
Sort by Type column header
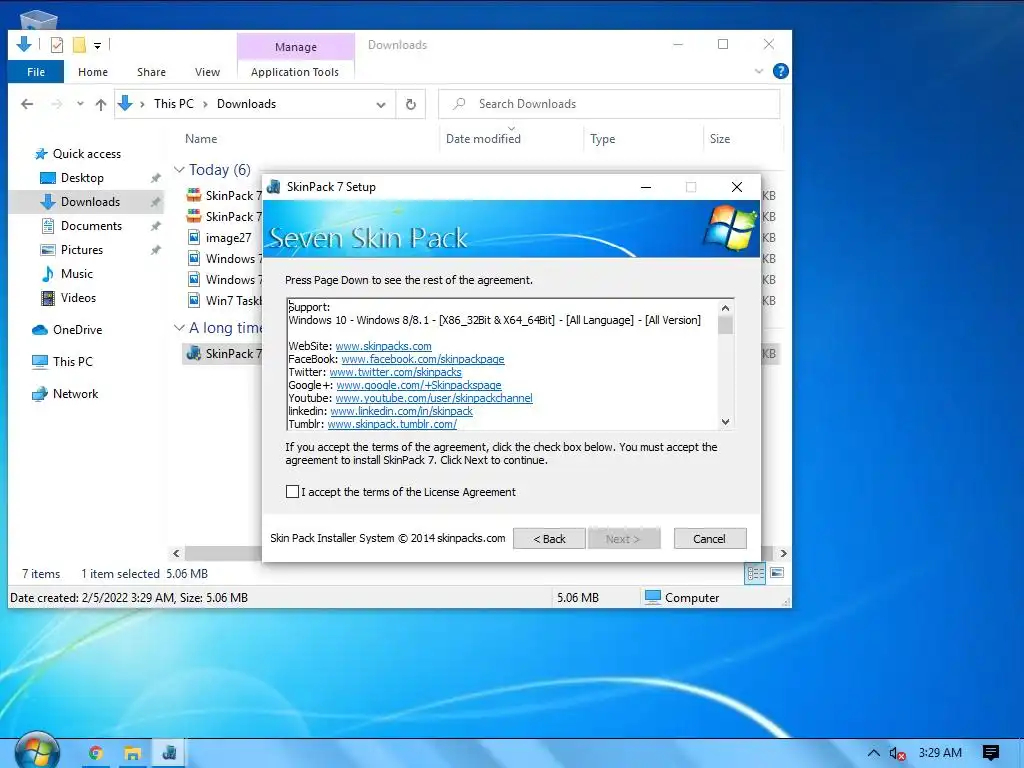(x=602, y=139)
